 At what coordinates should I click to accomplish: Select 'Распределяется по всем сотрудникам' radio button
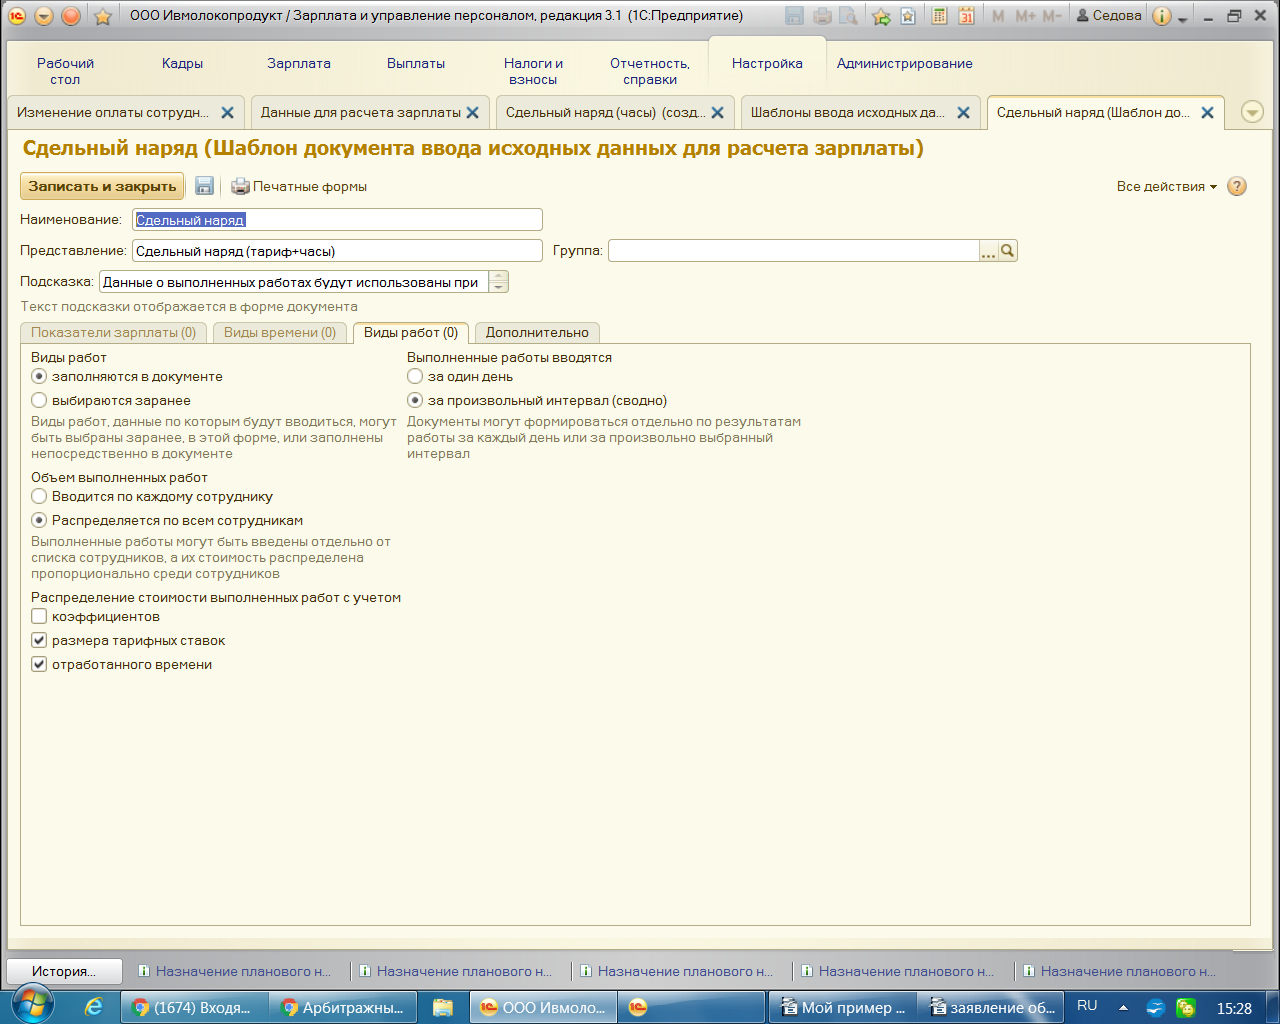click(39, 520)
